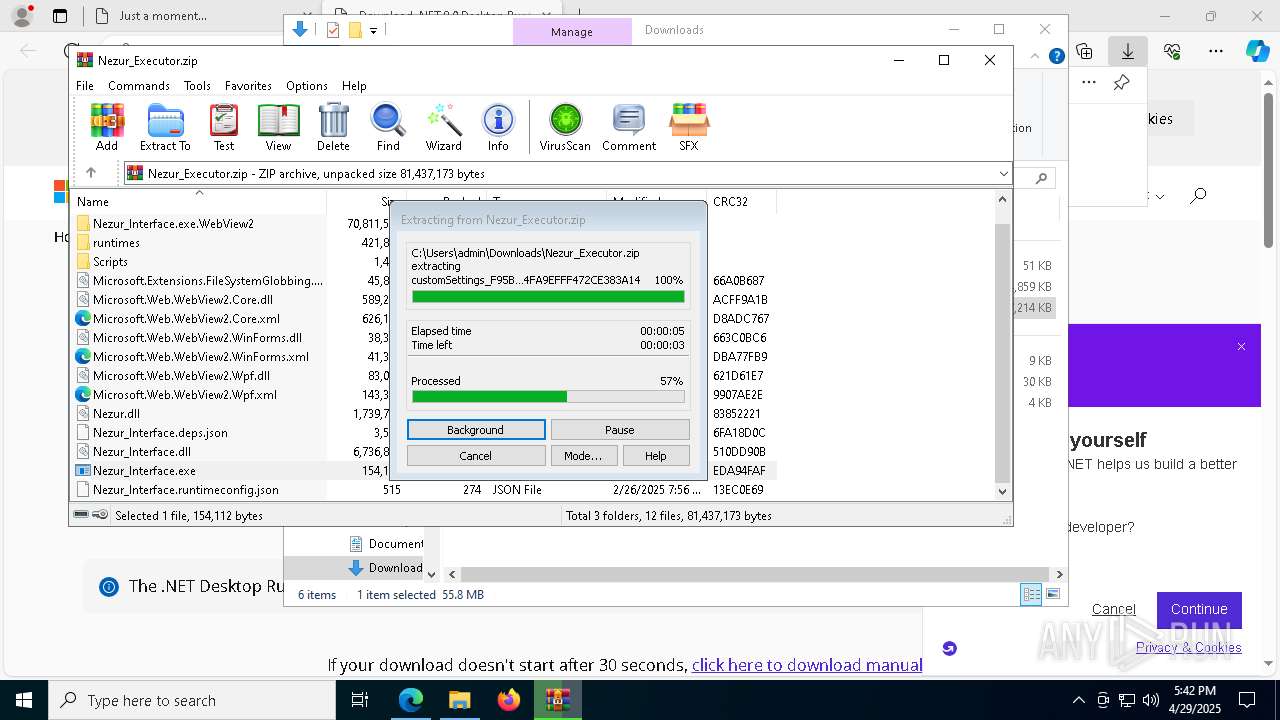The image size is (1280, 720).
Task: Close the purple banner on the web page
Action: click(x=1241, y=347)
